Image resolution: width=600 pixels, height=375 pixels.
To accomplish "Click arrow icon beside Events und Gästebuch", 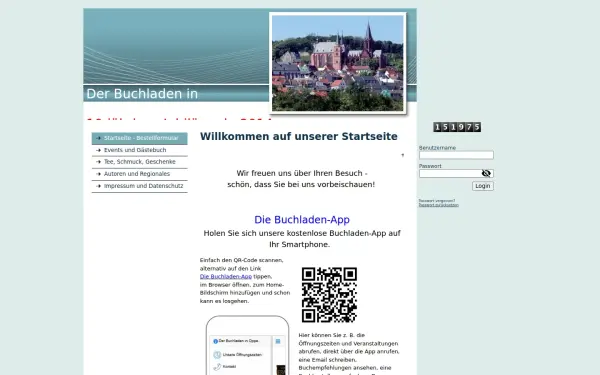I will tap(98, 150).
